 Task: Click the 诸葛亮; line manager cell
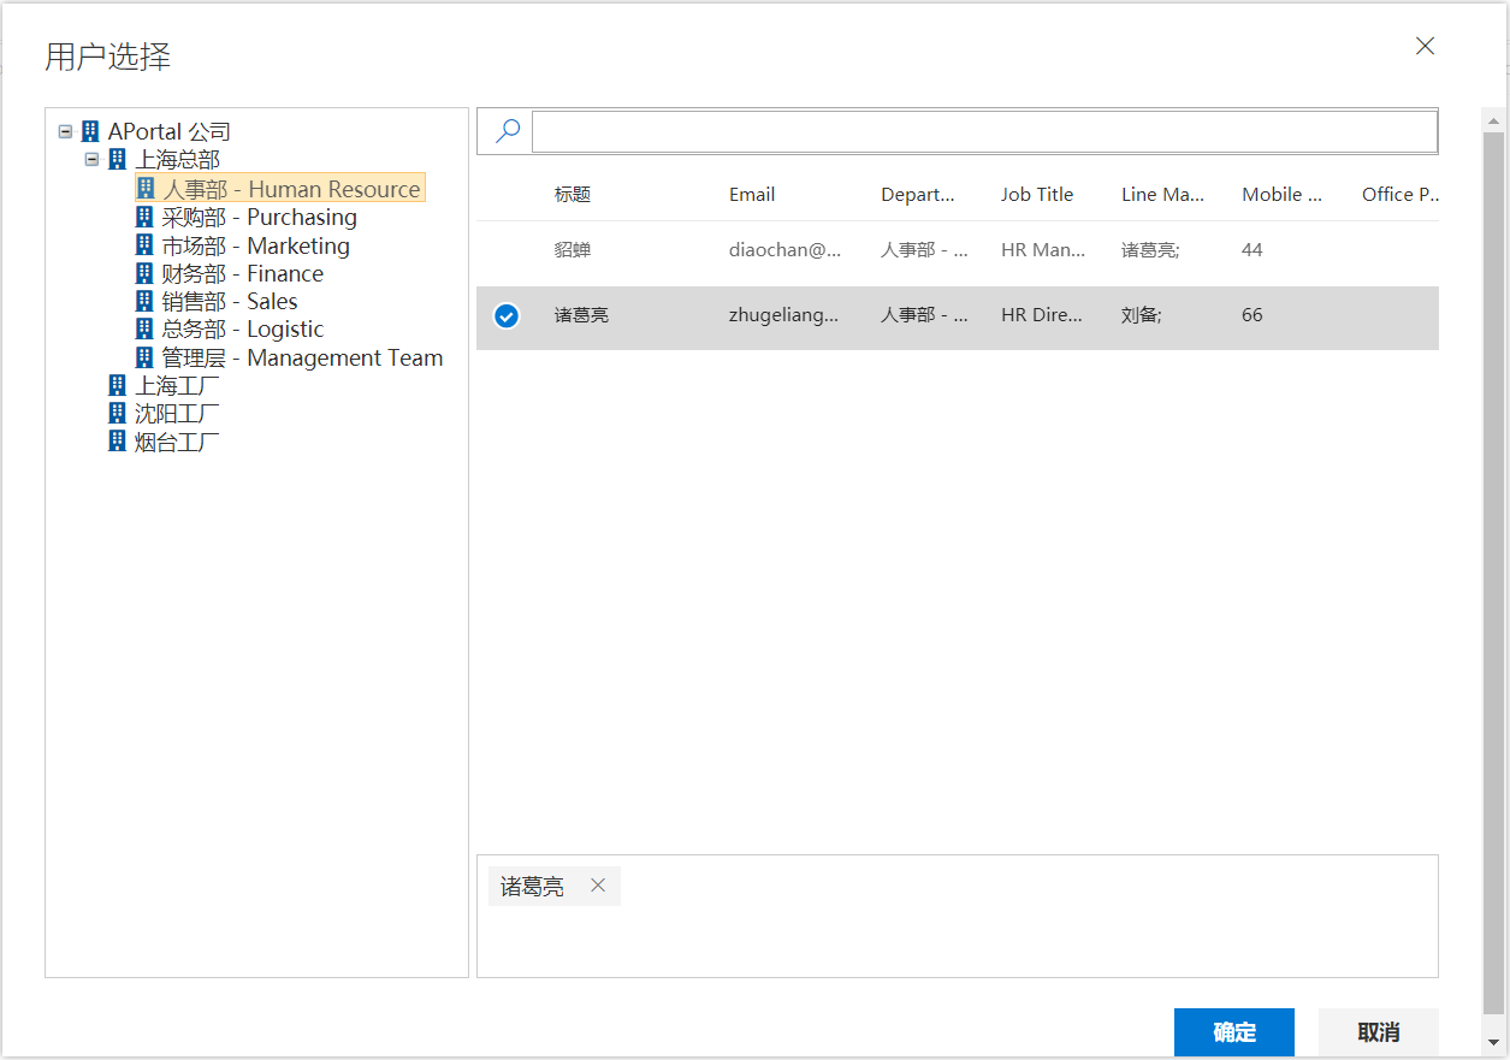click(x=1150, y=250)
